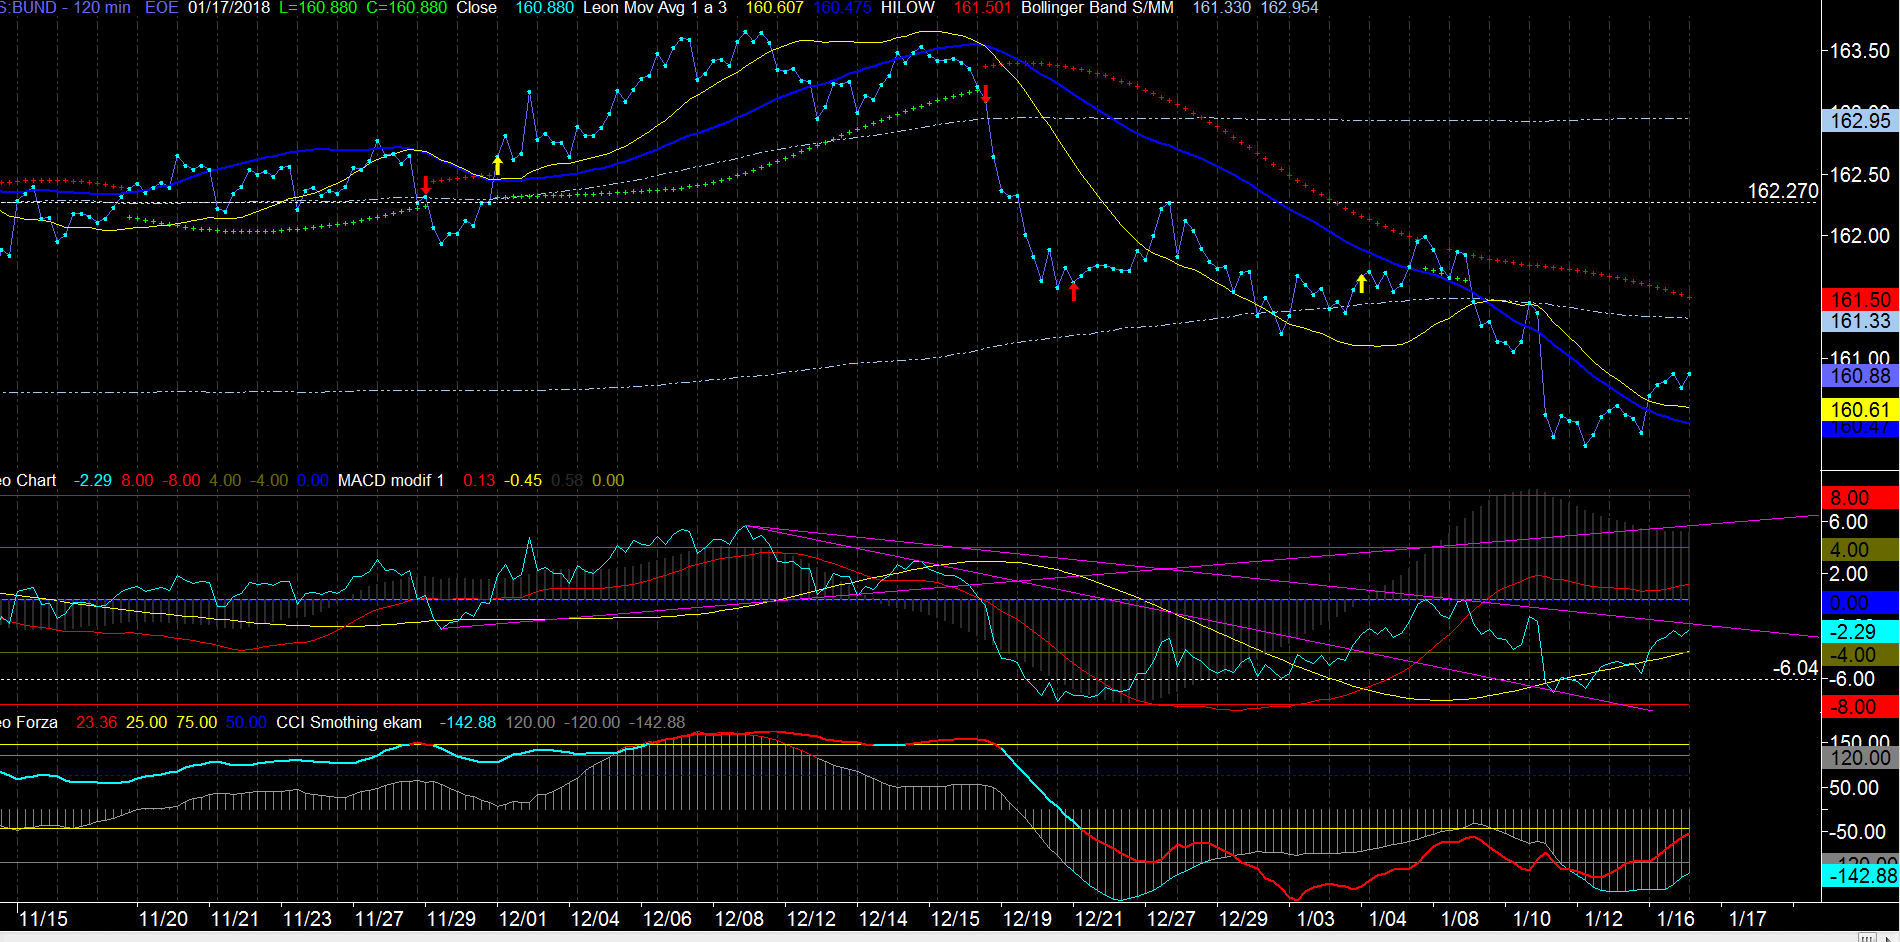Click the 161.330 Bollinger value in the header
This screenshot has height=942, width=1900.
[x=1221, y=8]
